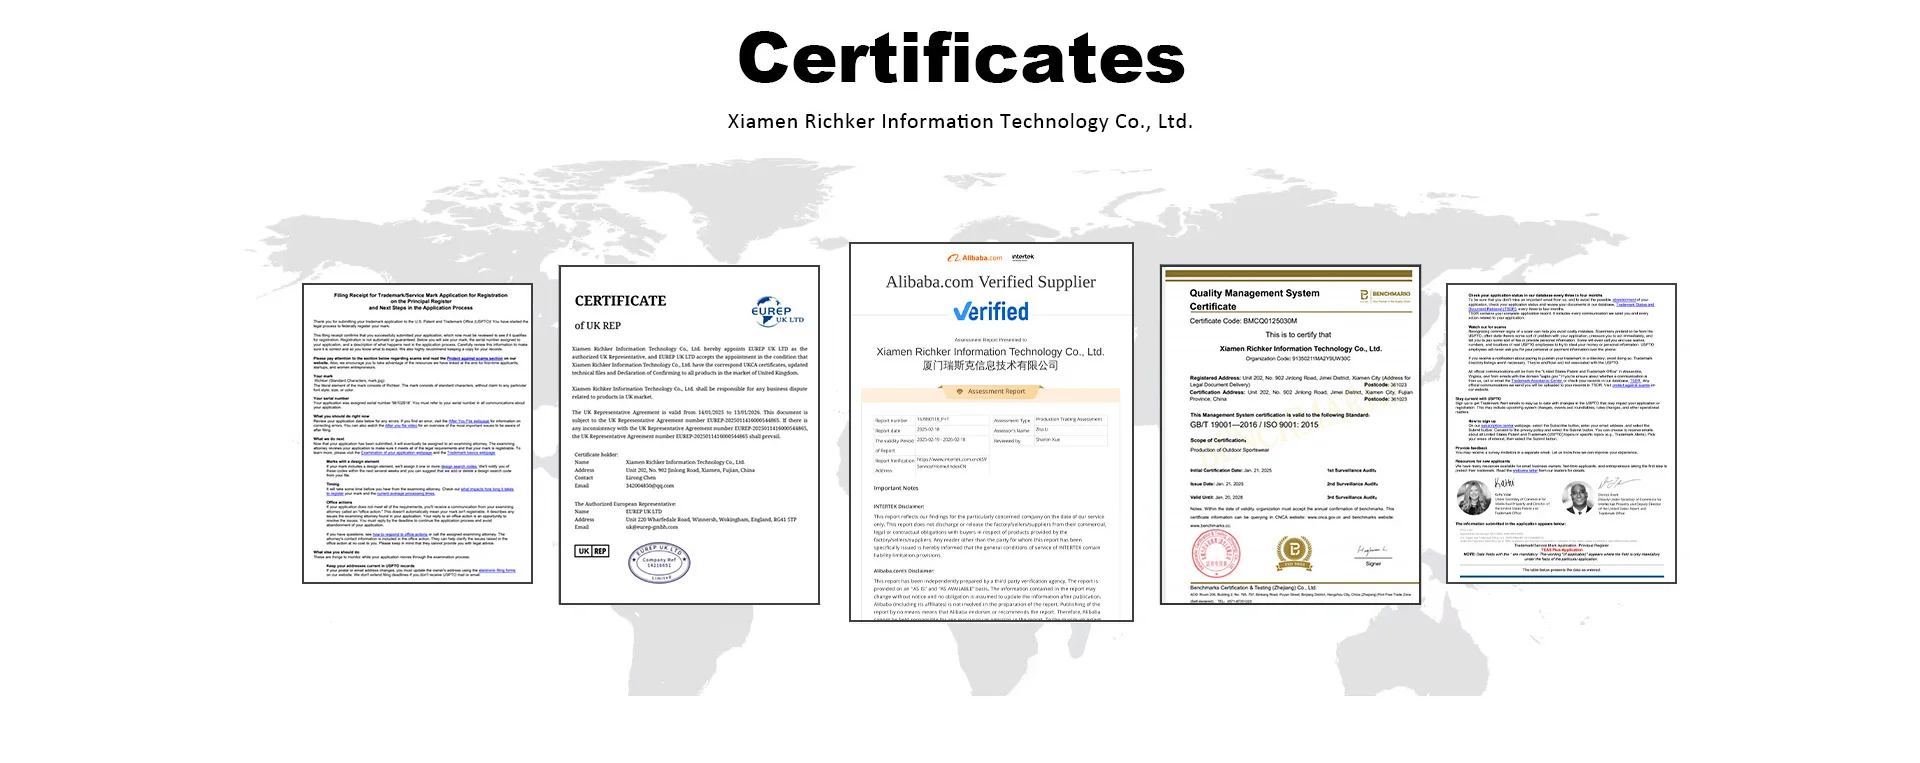
Task: Click the red round seal on quality certificate
Action: pos(1215,552)
